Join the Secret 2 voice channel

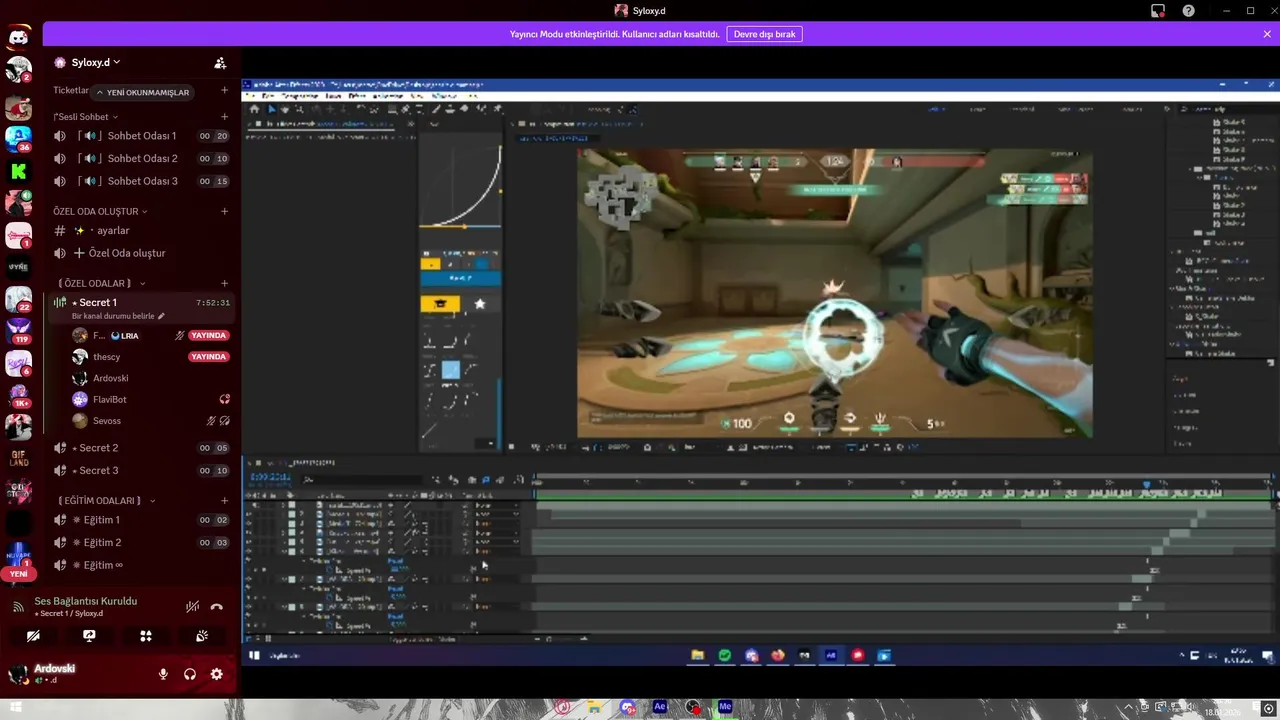click(x=141, y=448)
